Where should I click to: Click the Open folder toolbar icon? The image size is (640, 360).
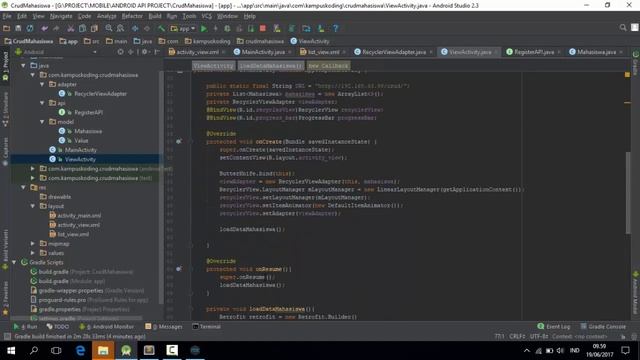pos(7,28)
